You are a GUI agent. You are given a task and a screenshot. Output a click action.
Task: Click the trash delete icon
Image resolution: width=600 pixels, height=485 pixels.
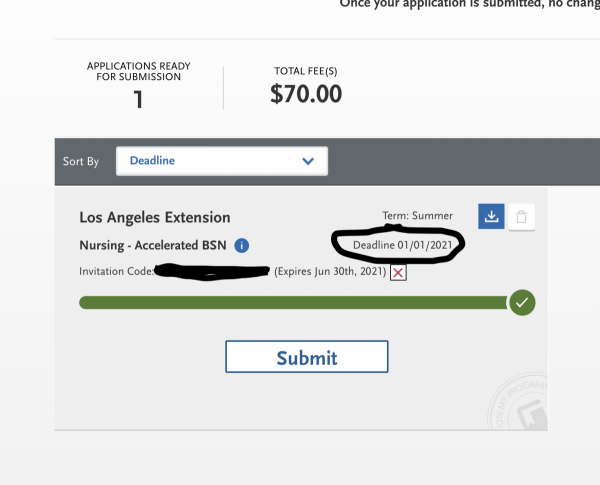(520, 216)
